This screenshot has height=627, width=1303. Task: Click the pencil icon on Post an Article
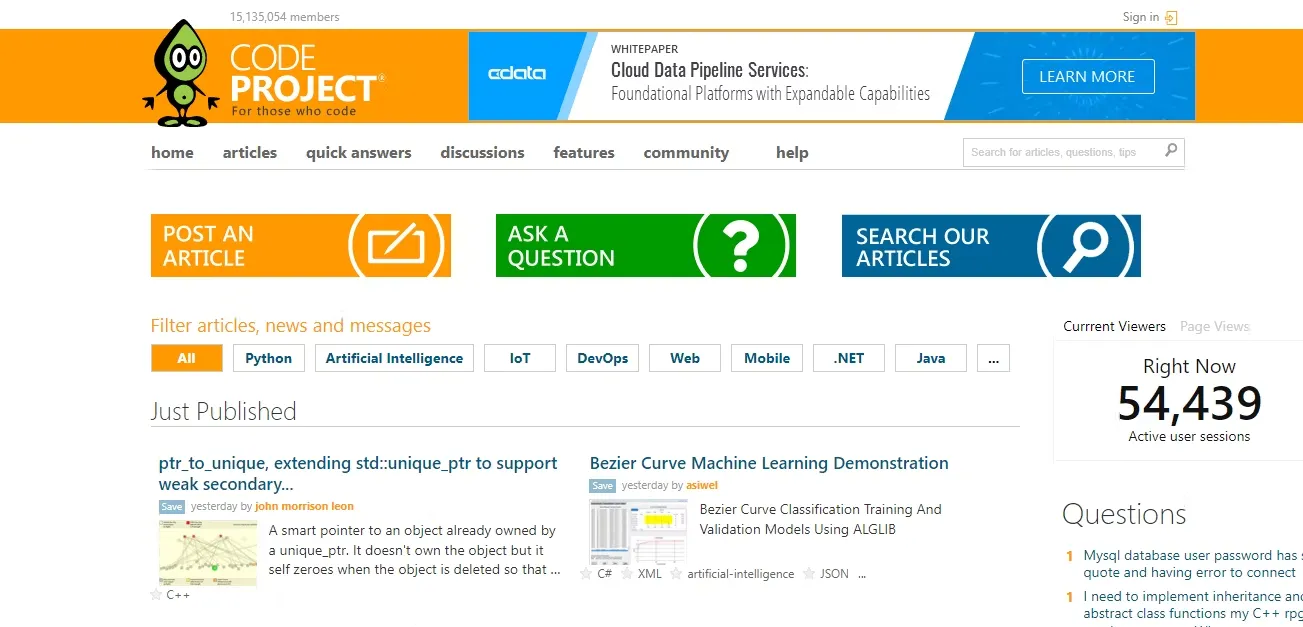[x=395, y=246]
